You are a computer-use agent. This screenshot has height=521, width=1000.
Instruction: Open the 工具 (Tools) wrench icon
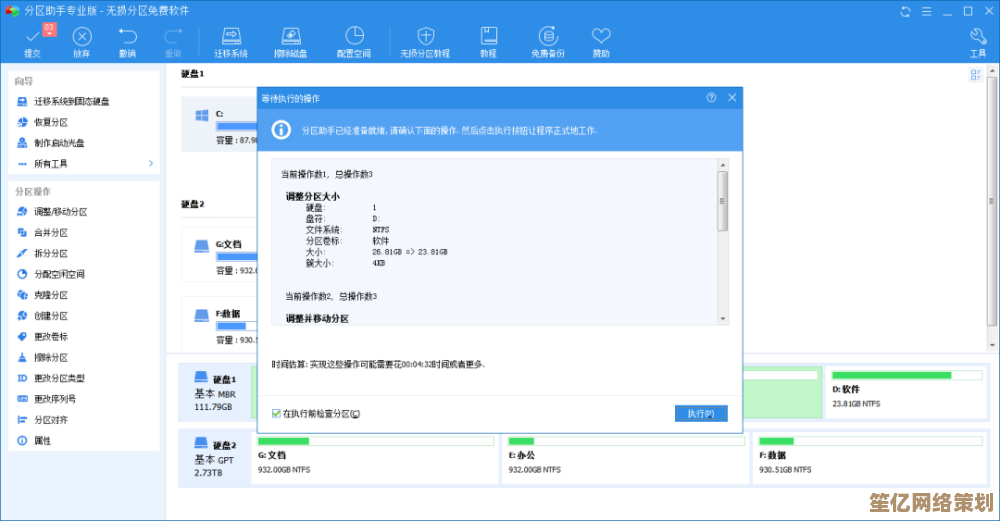(x=978, y=37)
